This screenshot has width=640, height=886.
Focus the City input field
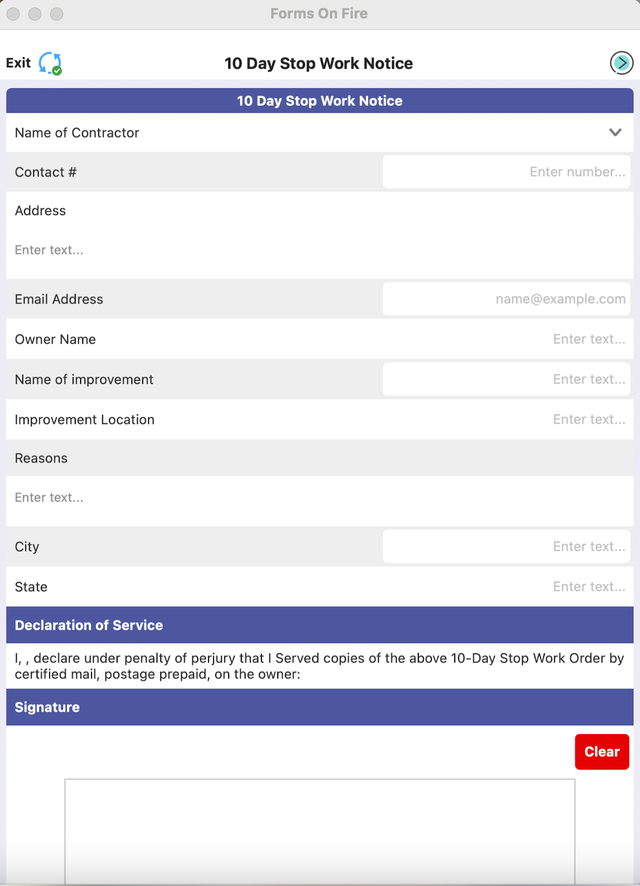506,546
